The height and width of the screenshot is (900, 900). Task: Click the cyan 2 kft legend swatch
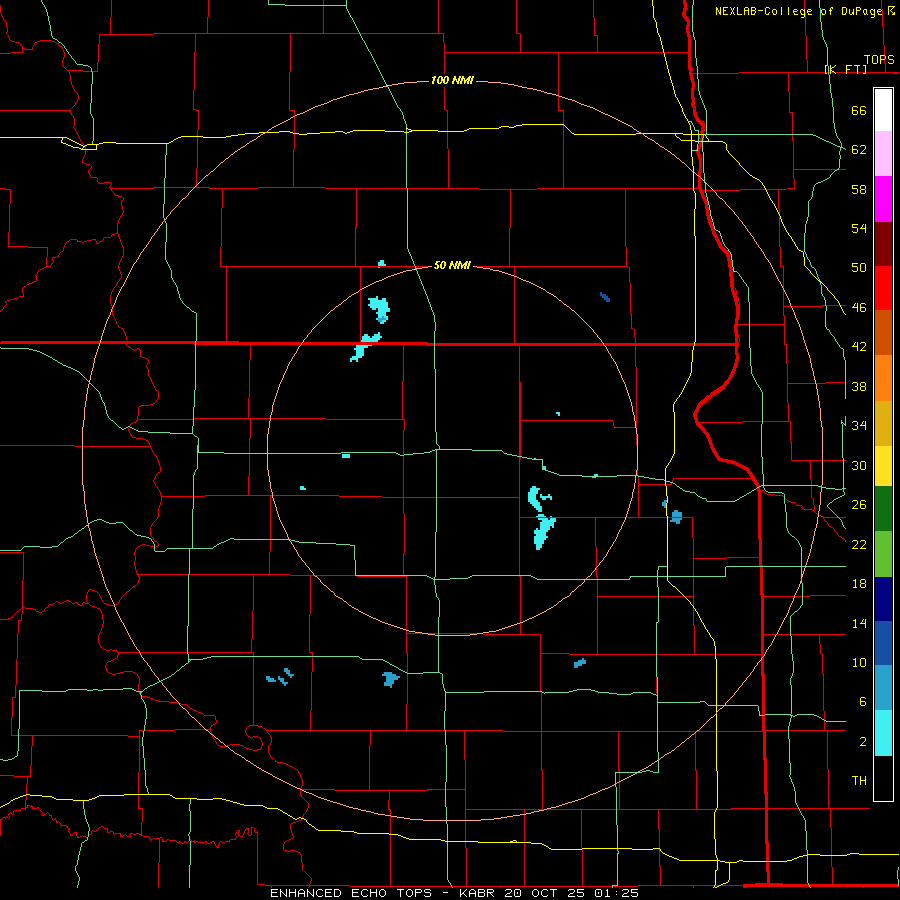(883, 733)
